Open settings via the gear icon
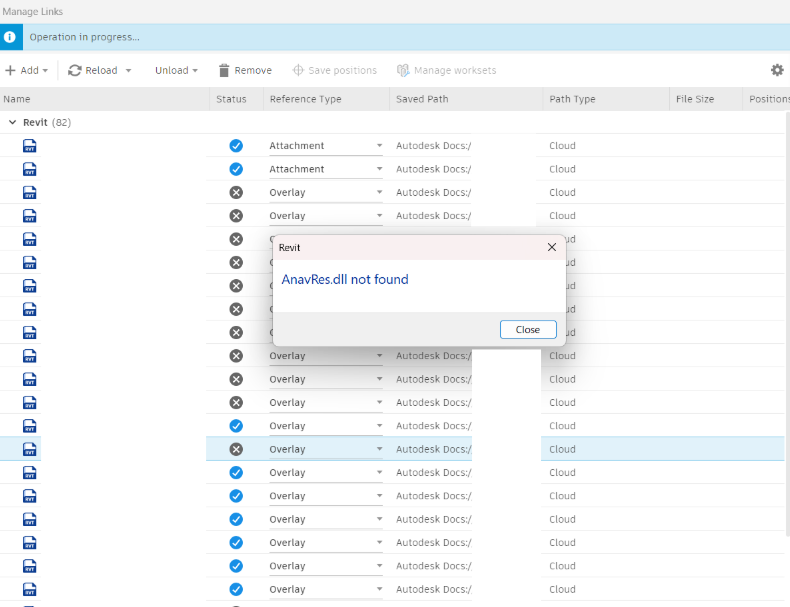The height and width of the screenshot is (607, 790). click(777, 70)
